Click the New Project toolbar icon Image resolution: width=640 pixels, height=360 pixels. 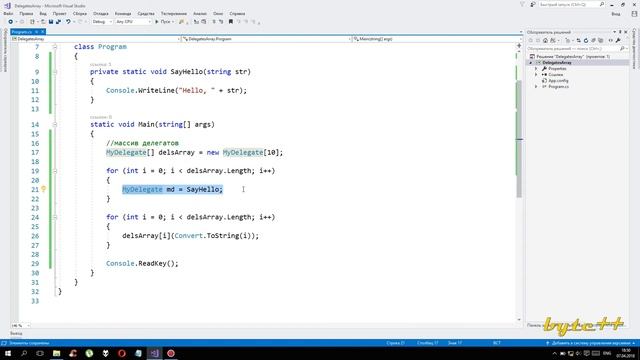(x=32, y=22)
